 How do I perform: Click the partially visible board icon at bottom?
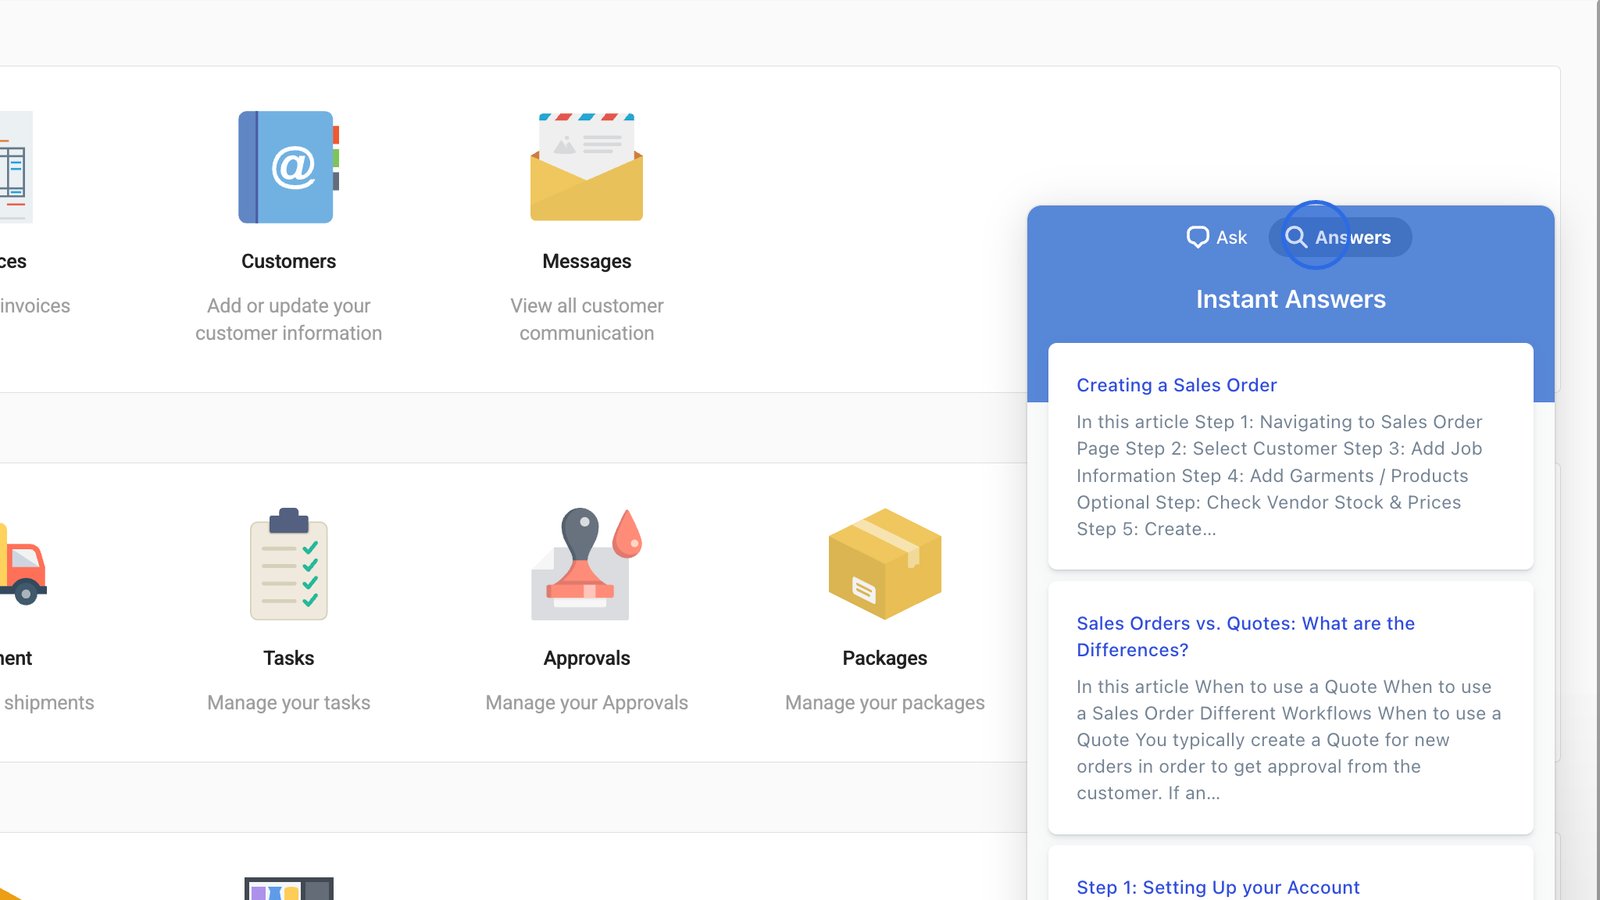pos(288,888)
